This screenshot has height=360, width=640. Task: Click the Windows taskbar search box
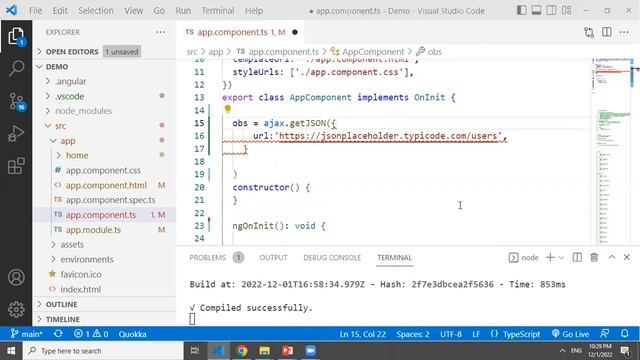pos(103,351)
